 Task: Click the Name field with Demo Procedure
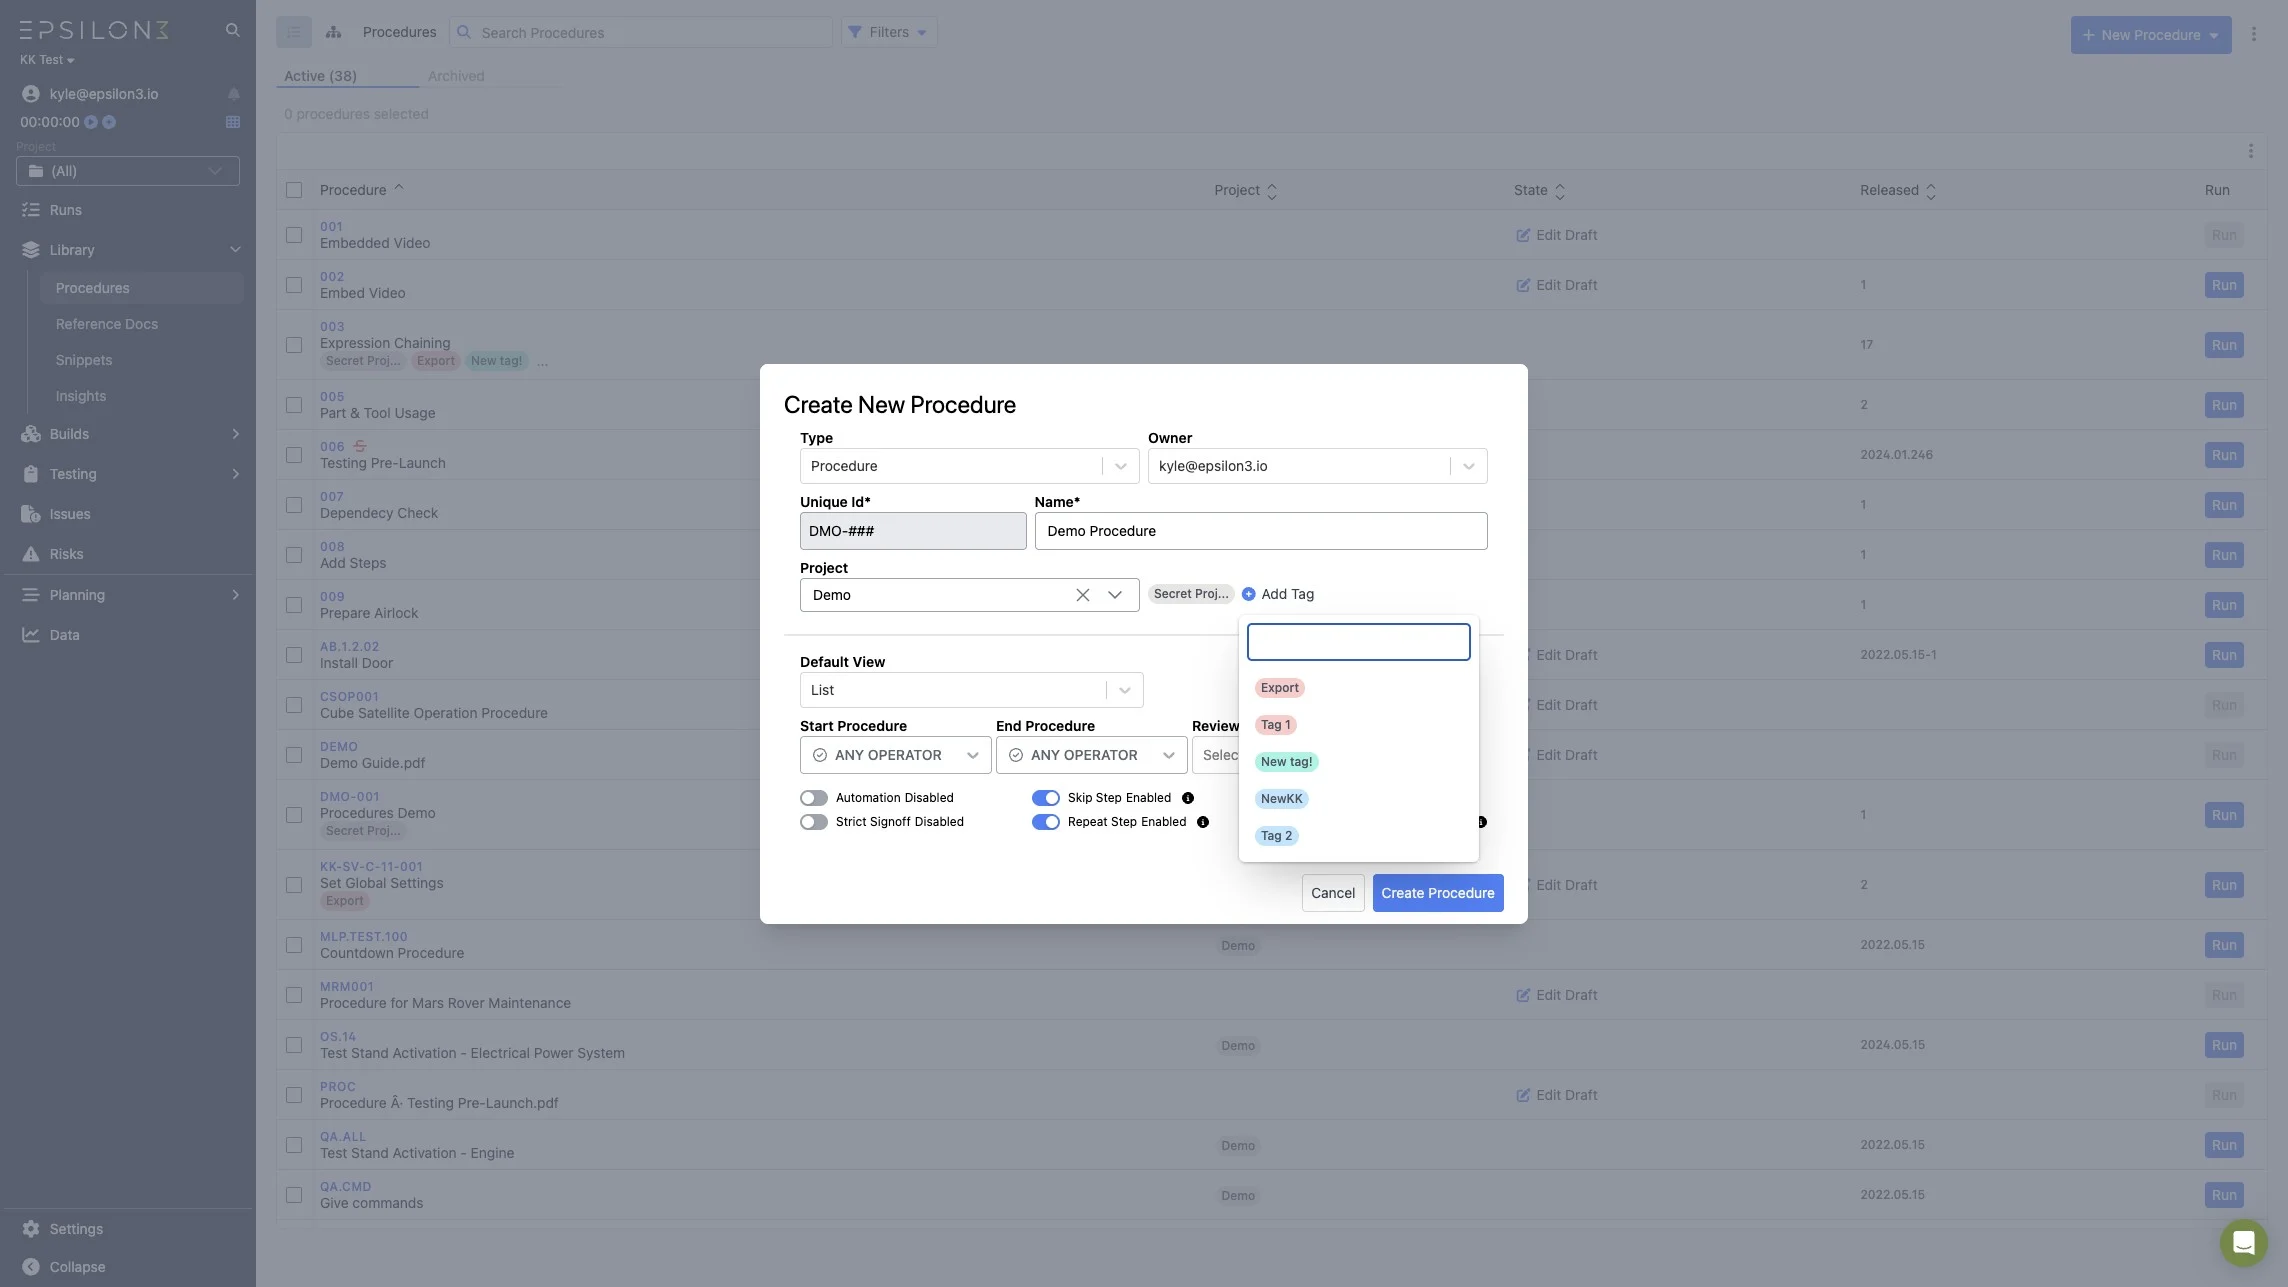pyautogui.click(x=1261, y=531)
